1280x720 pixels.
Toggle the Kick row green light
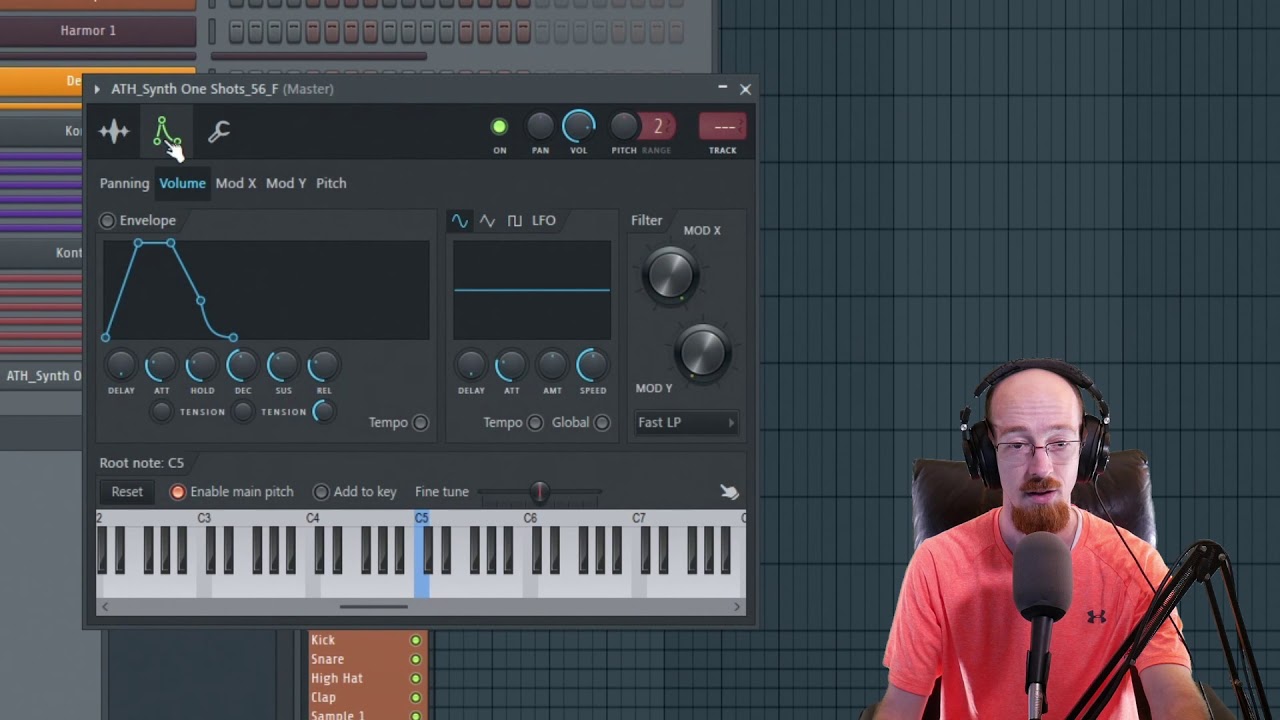(415, 640)
